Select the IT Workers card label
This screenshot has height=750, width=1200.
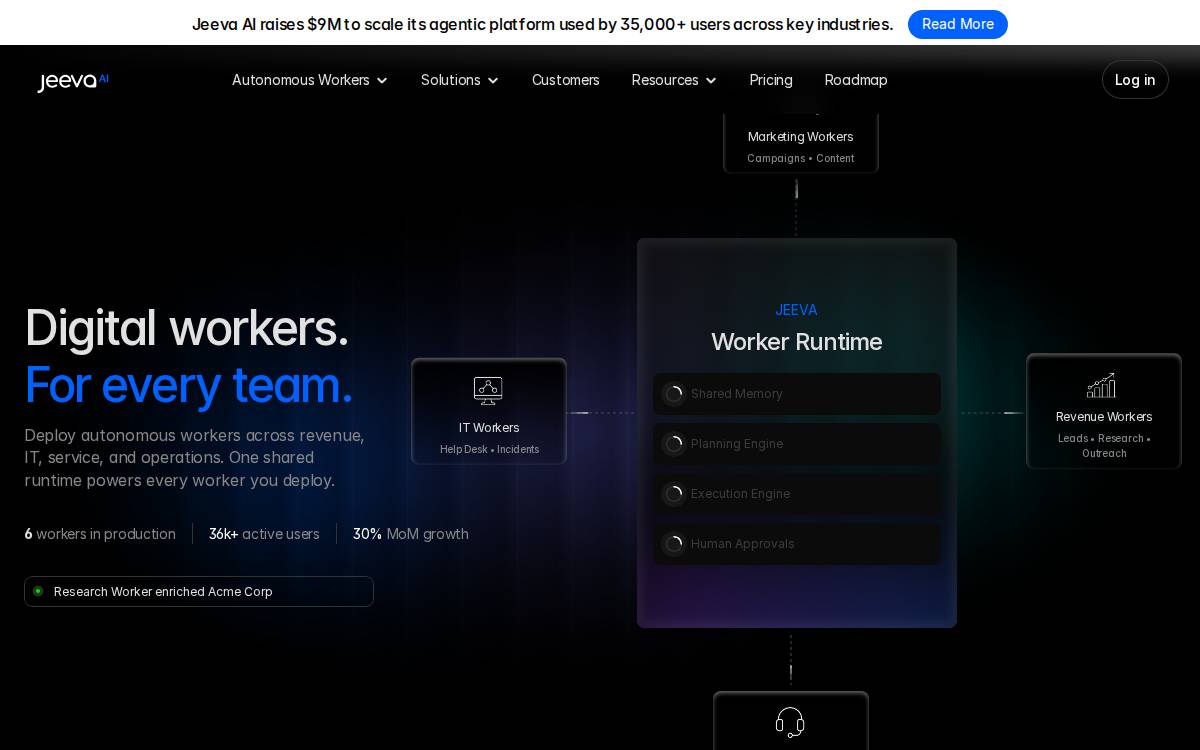point(489,428)
